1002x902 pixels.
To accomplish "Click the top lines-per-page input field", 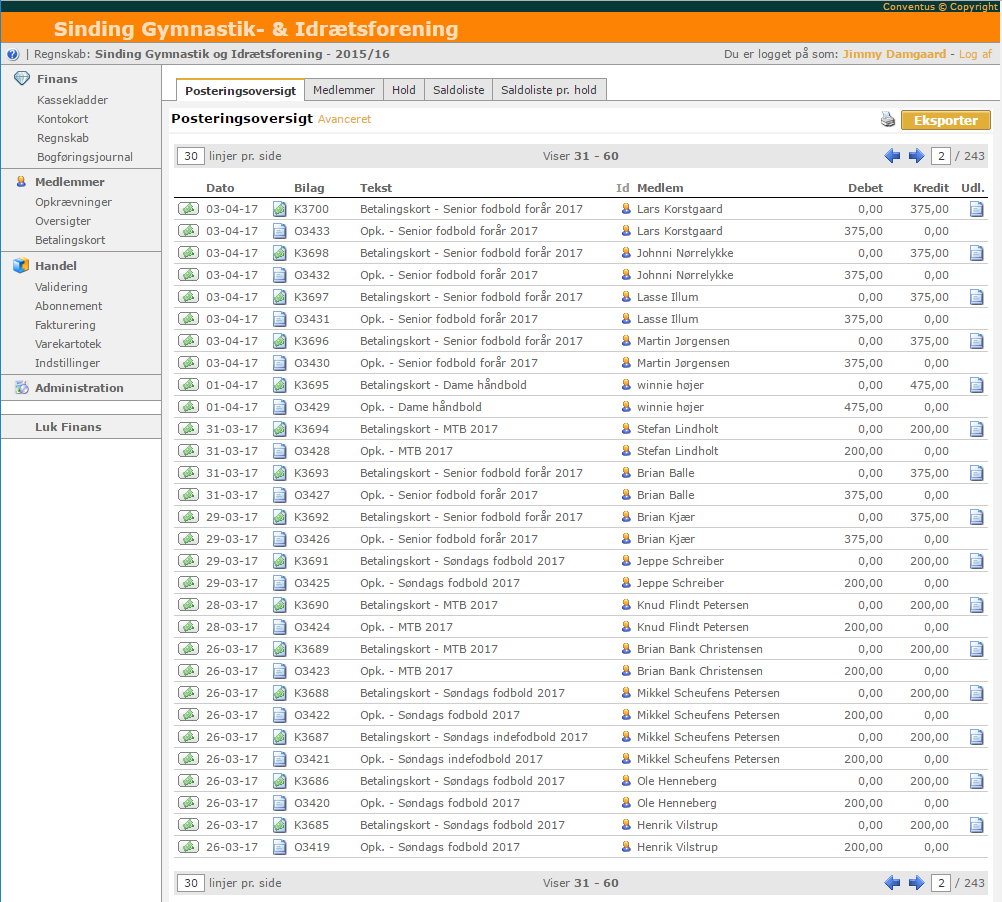I will [x=191, y=156].
